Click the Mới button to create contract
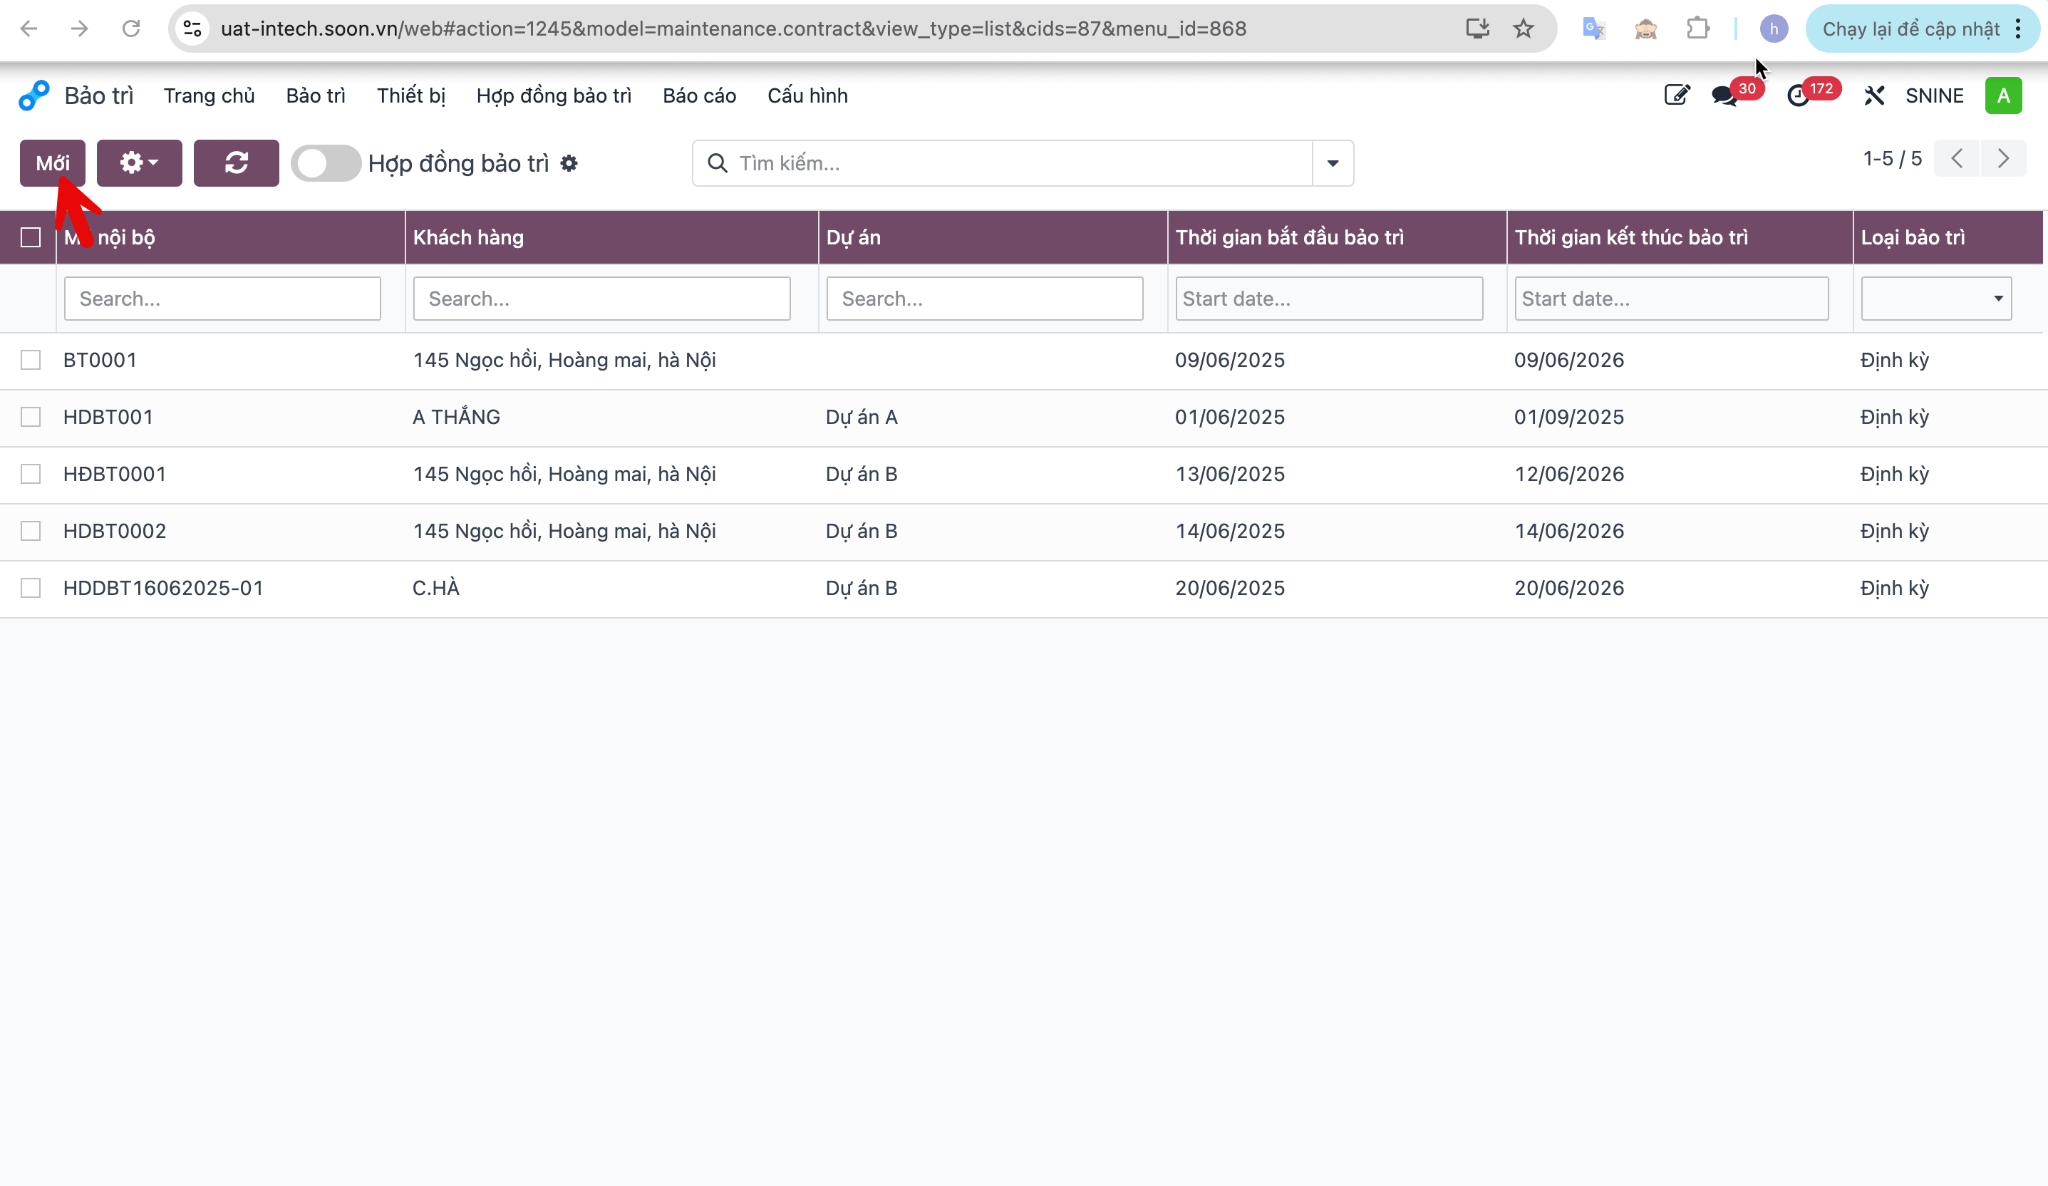The height and width of the screenshot is (1186, 2048). coord(52,163)
